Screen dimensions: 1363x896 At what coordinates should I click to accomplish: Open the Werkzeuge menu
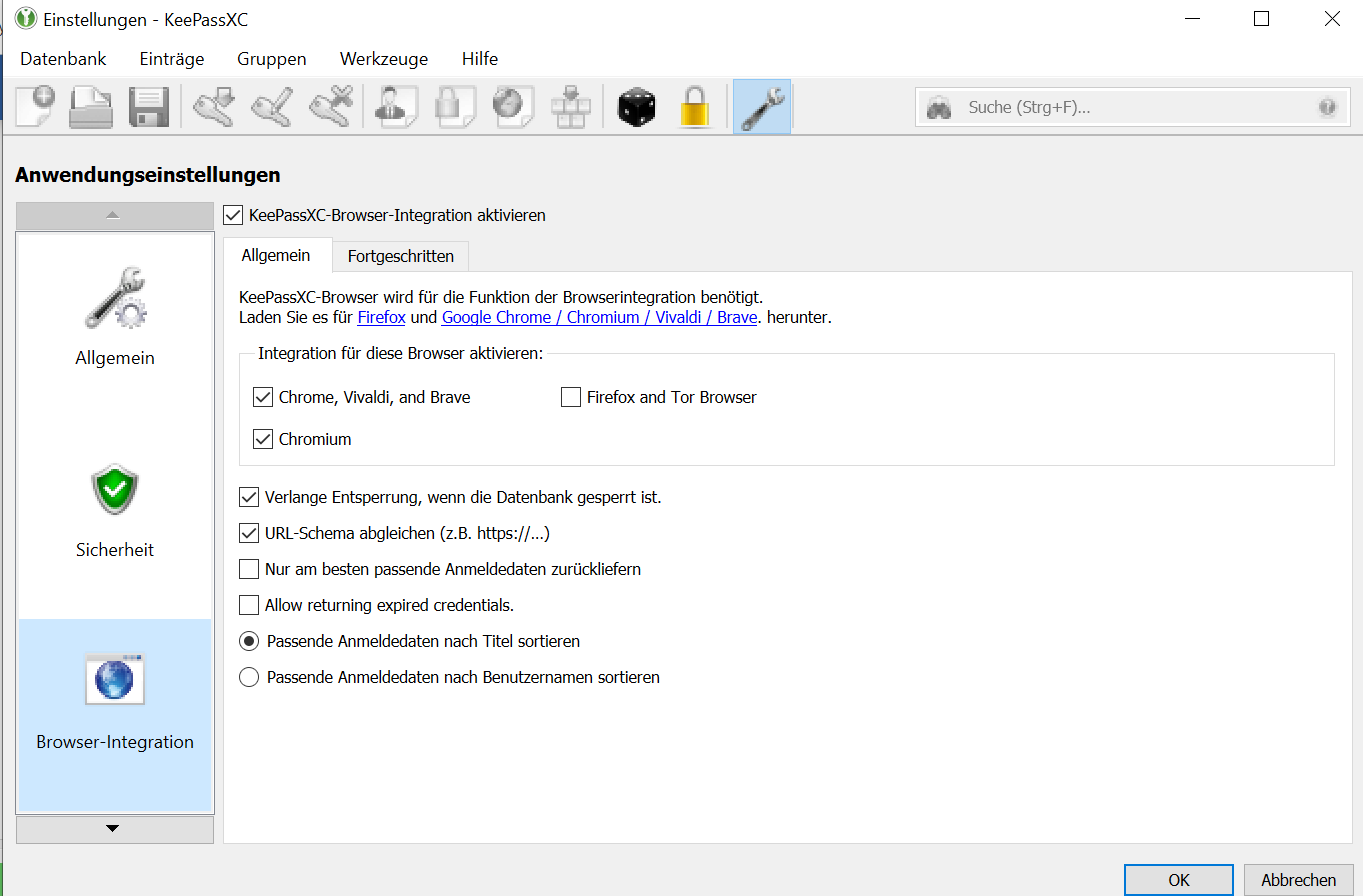pos(384,59)
